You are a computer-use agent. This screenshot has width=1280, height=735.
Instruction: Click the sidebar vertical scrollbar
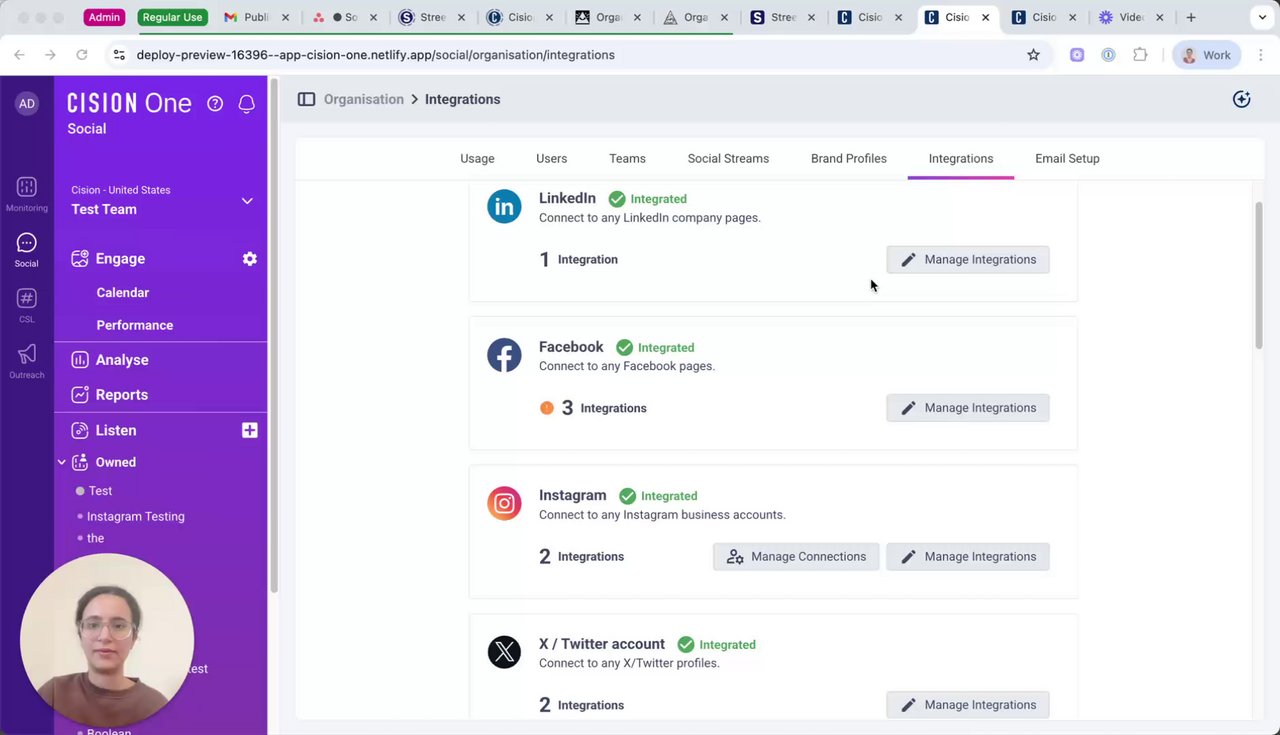(x=273, y=335)
